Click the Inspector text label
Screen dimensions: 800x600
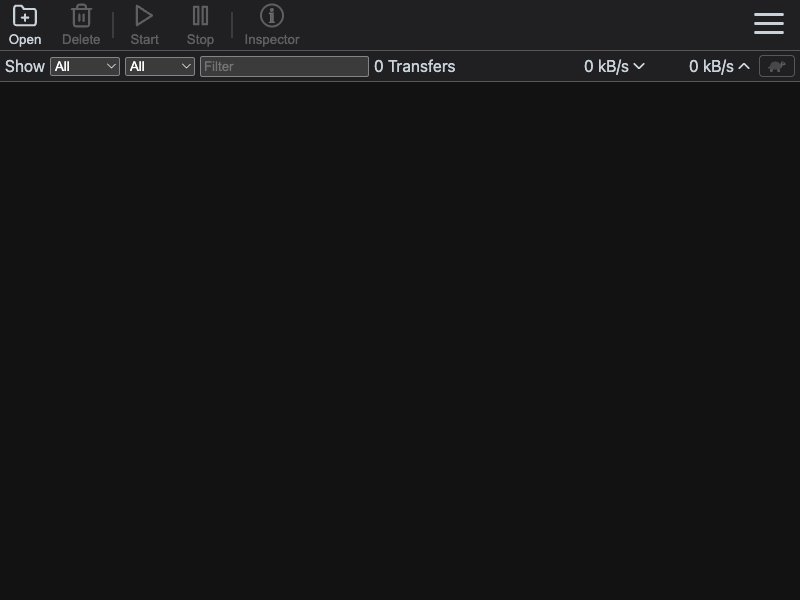(271, 39)
